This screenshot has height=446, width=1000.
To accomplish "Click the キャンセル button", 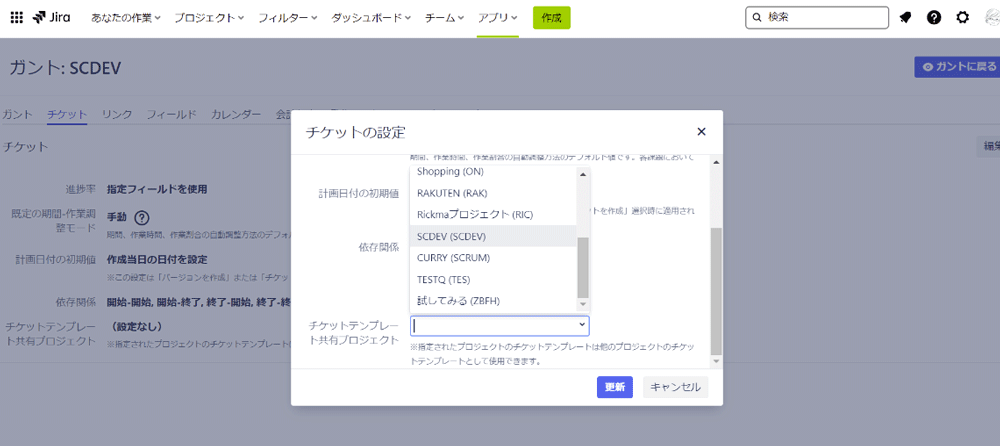I will pos(675,387).
